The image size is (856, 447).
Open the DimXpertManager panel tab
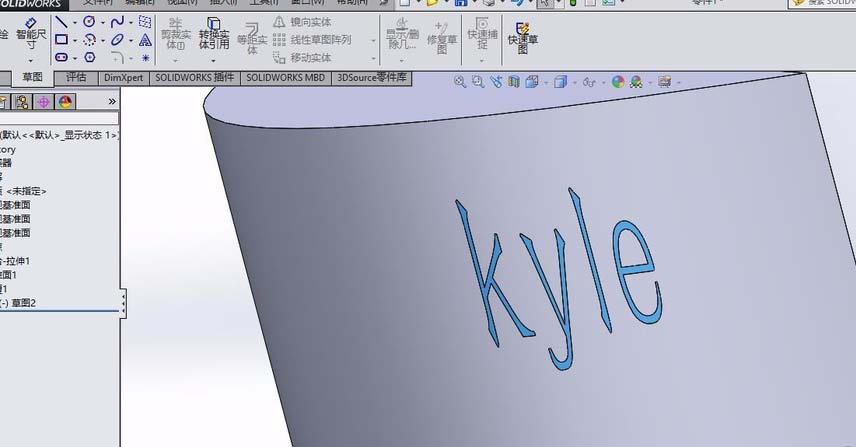pos(44,102)
